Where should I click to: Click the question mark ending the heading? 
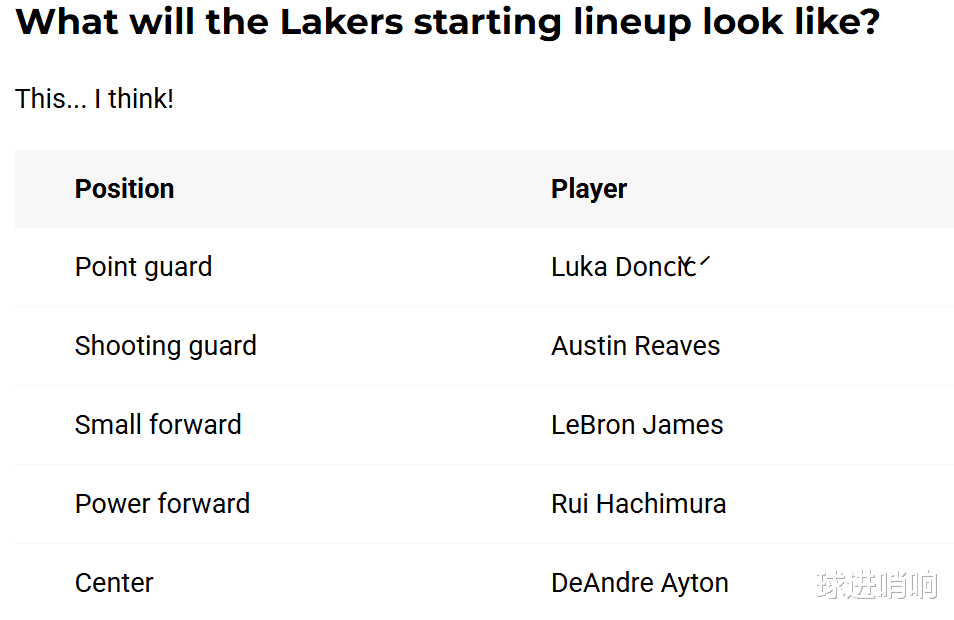point(868,21)
